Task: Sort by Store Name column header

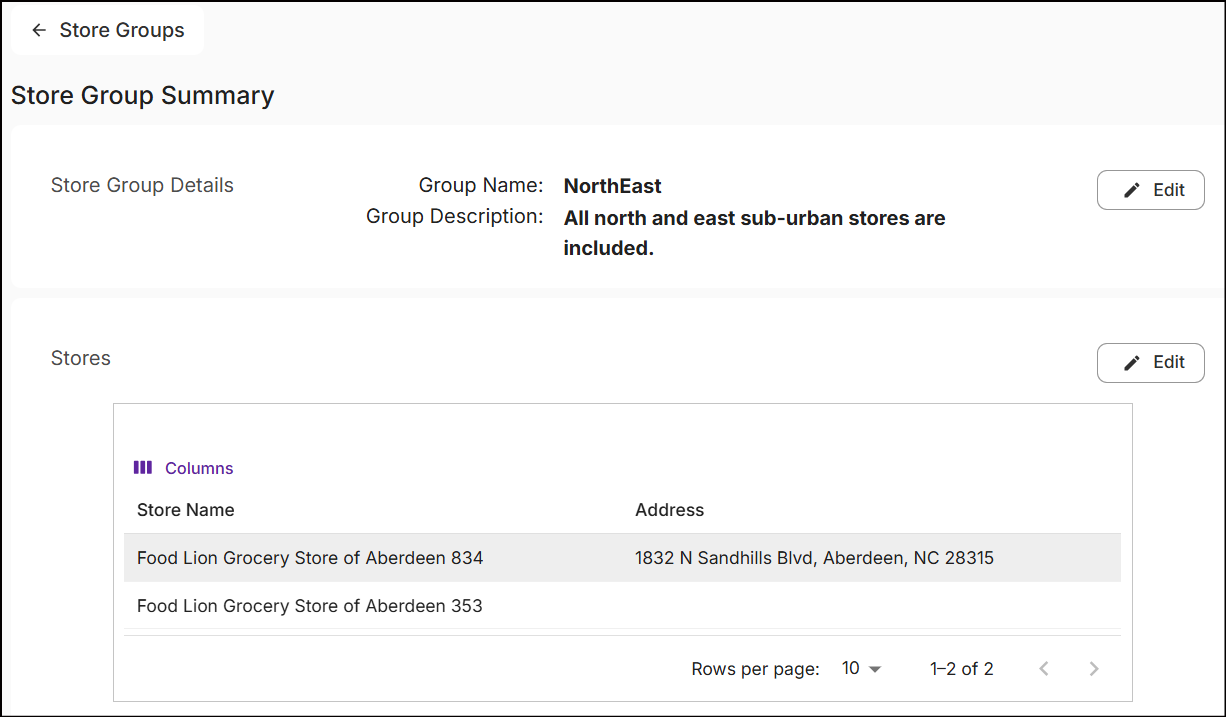Action: click(186, 510)
